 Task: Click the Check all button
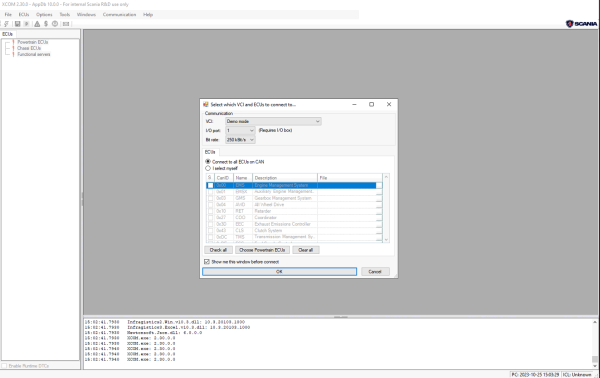(x=218, y=250)
